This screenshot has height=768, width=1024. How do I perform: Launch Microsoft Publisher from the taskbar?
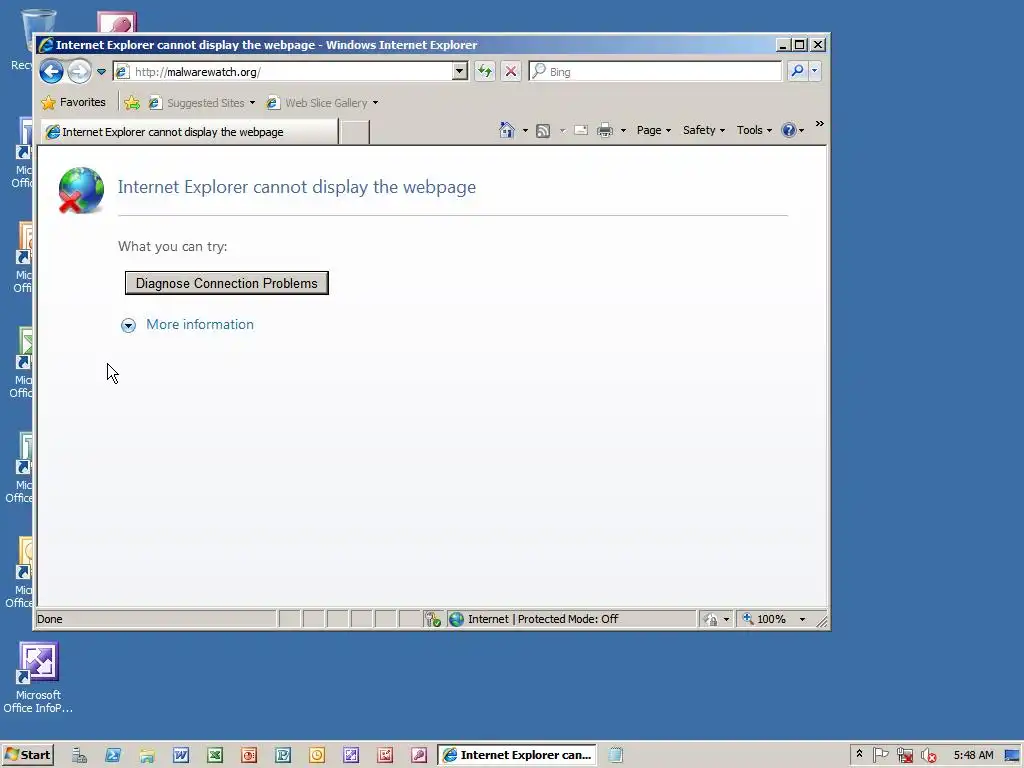point(283,756)
